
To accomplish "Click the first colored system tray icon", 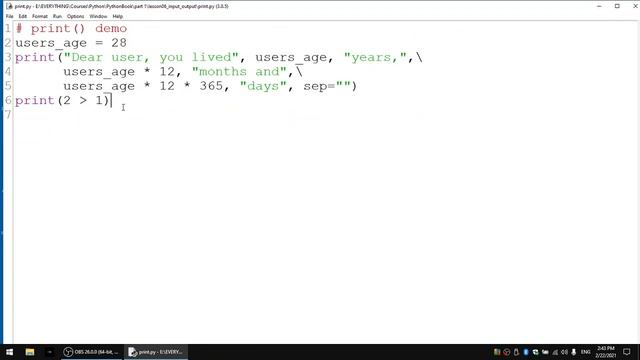I will tap(497, 352).
